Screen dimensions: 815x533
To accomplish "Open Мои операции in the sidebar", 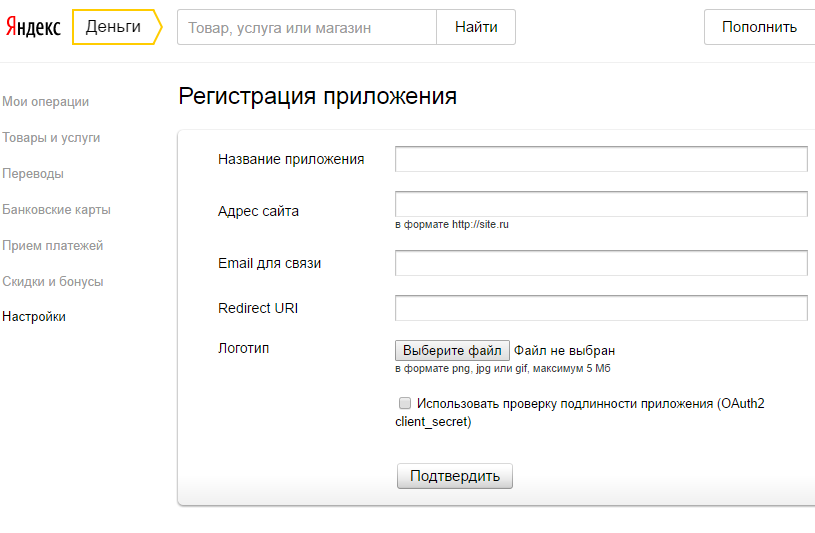I will [46, 102].
